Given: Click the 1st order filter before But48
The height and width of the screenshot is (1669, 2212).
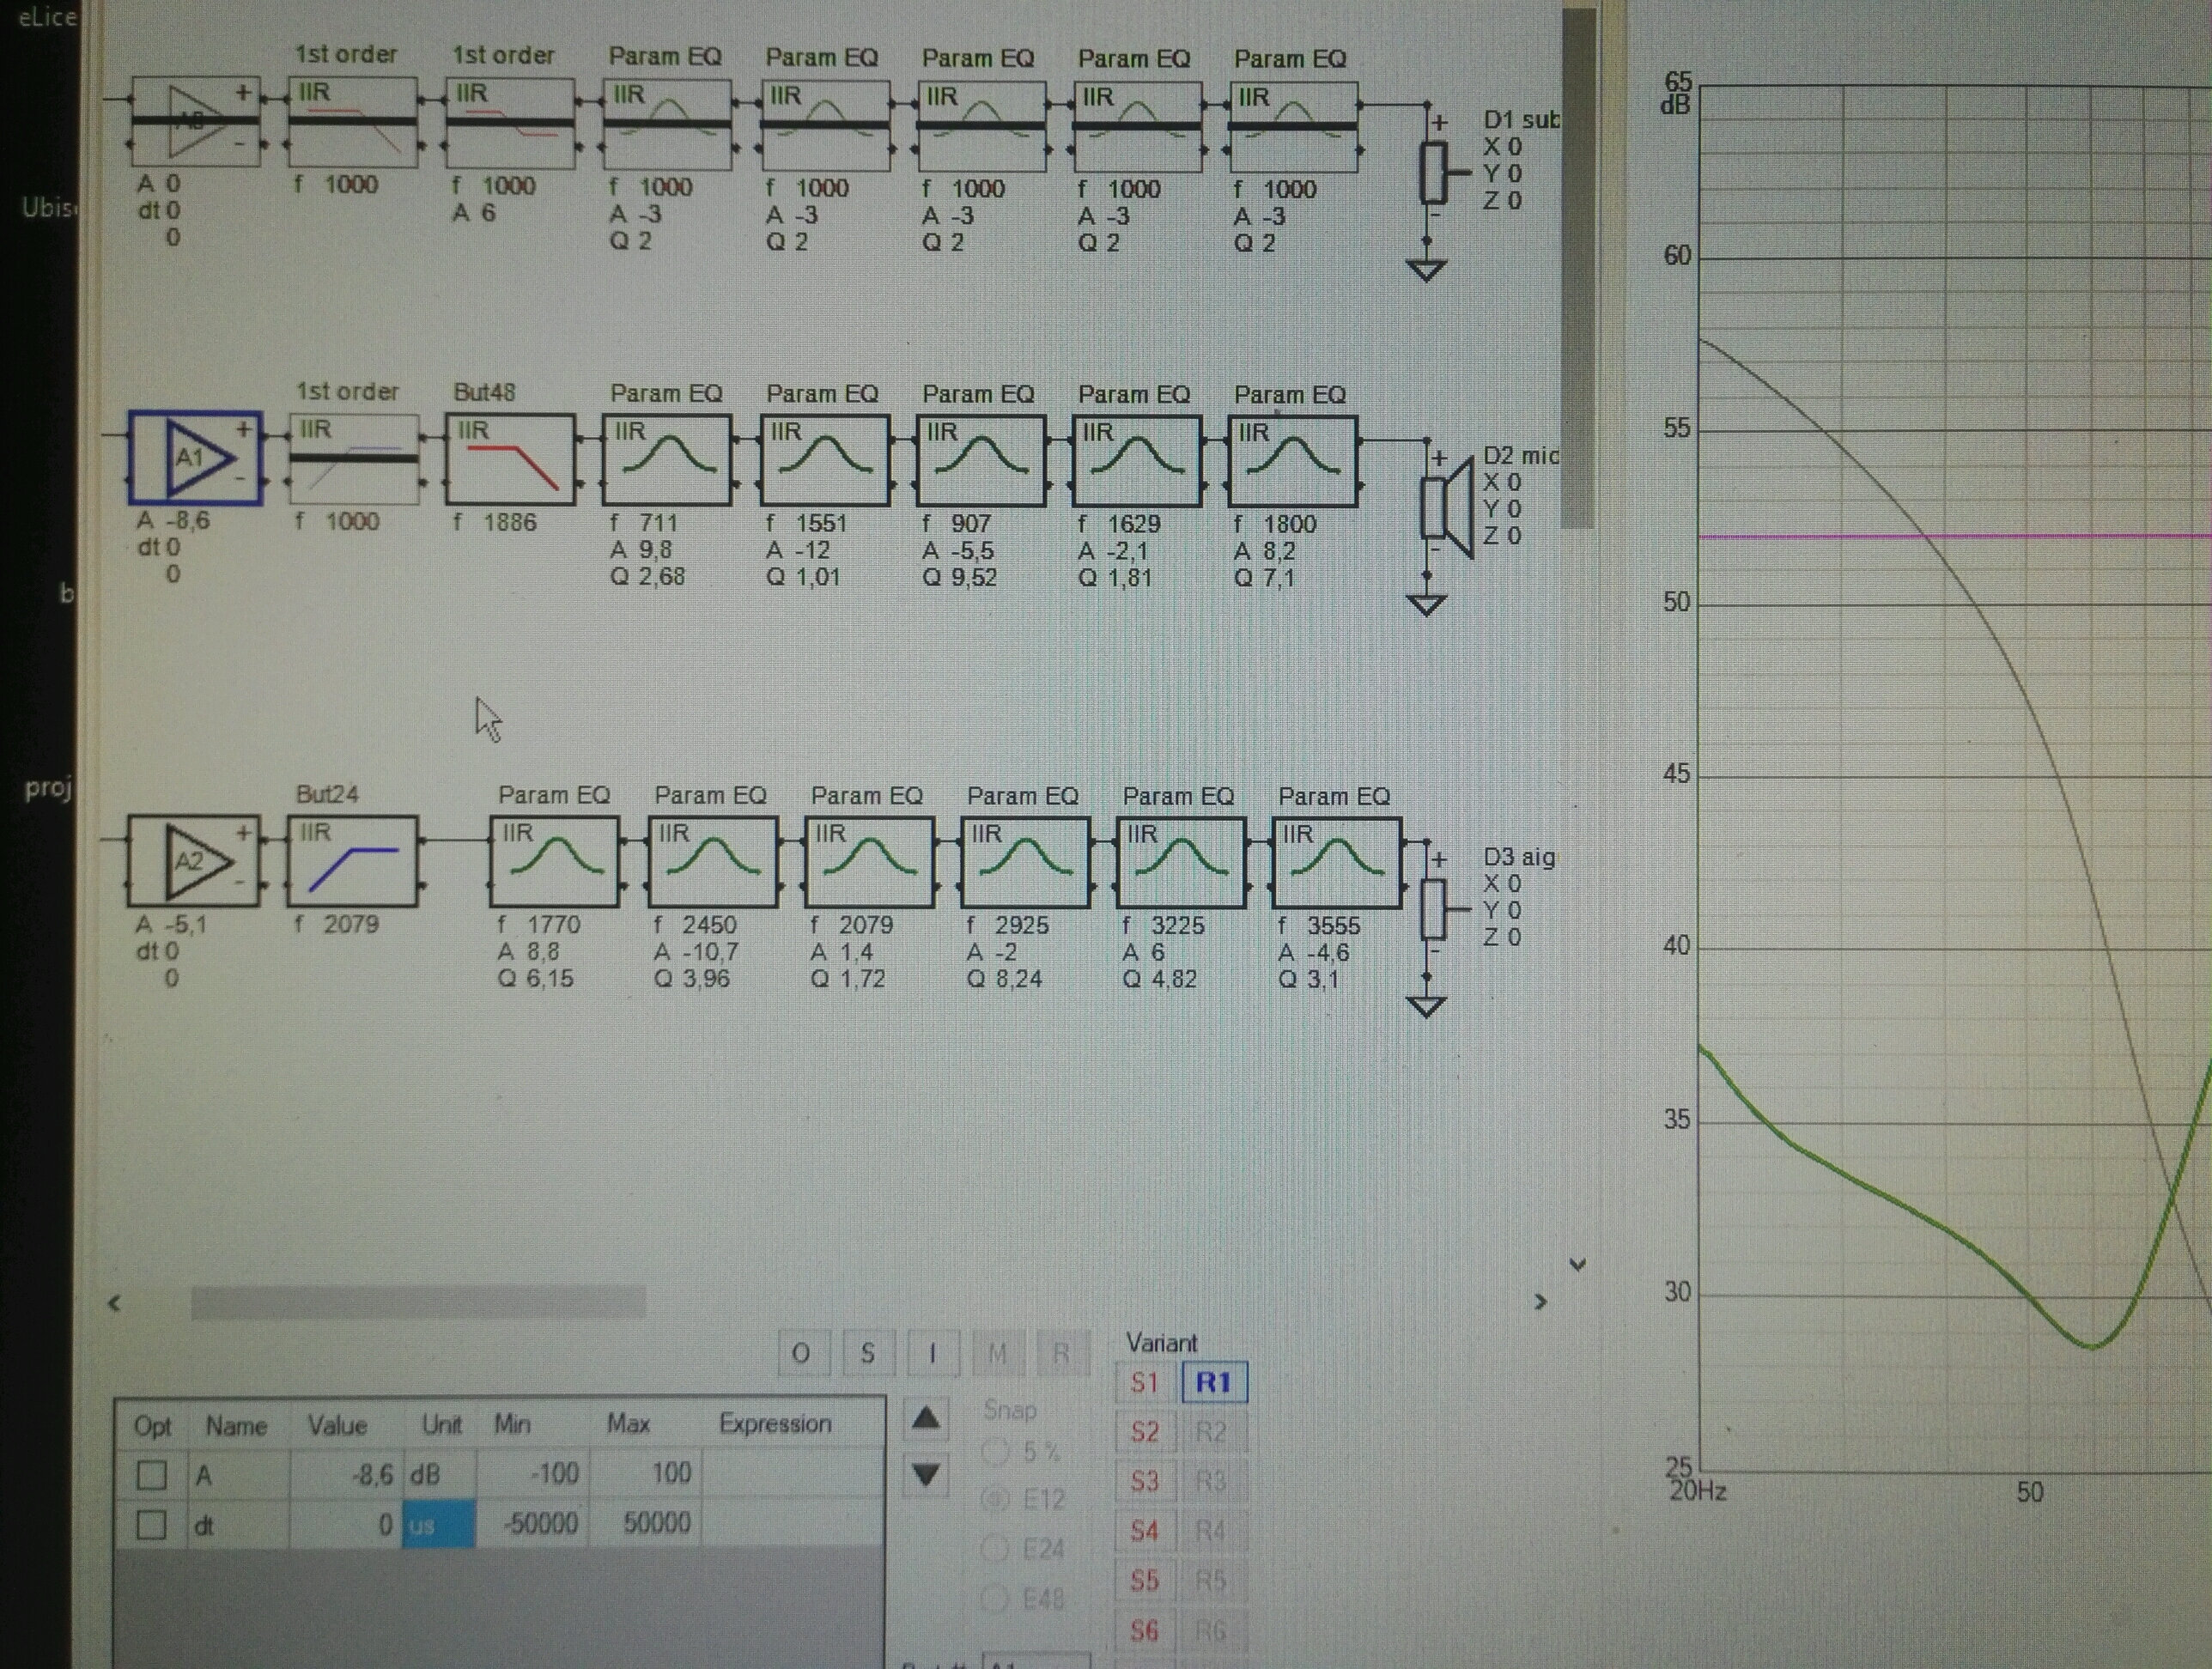Looking at the screenshot, I should coord(353,460).
